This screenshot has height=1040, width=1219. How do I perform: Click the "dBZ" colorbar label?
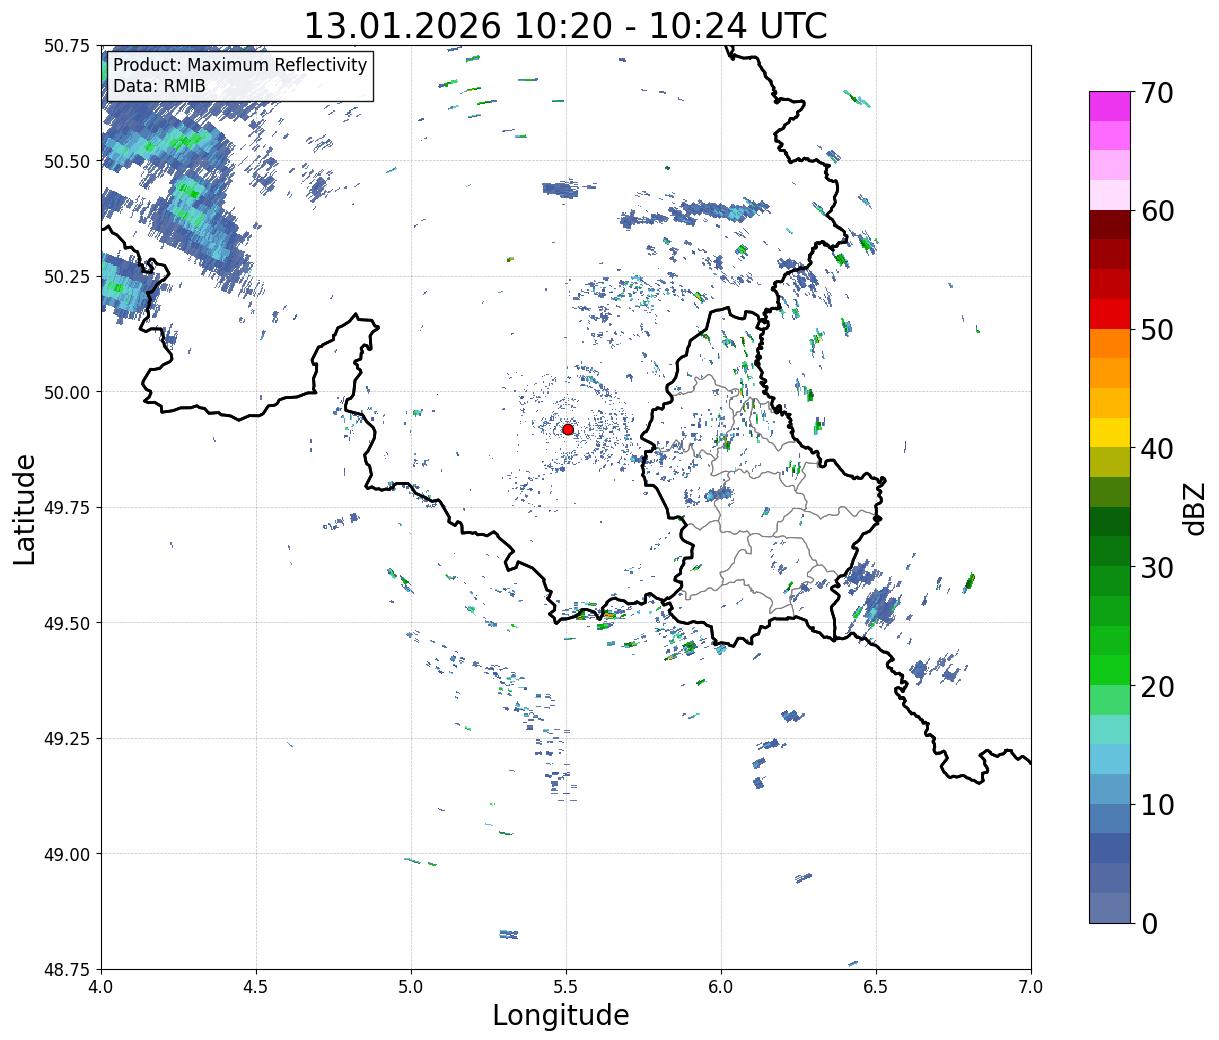pos(1194,508)
